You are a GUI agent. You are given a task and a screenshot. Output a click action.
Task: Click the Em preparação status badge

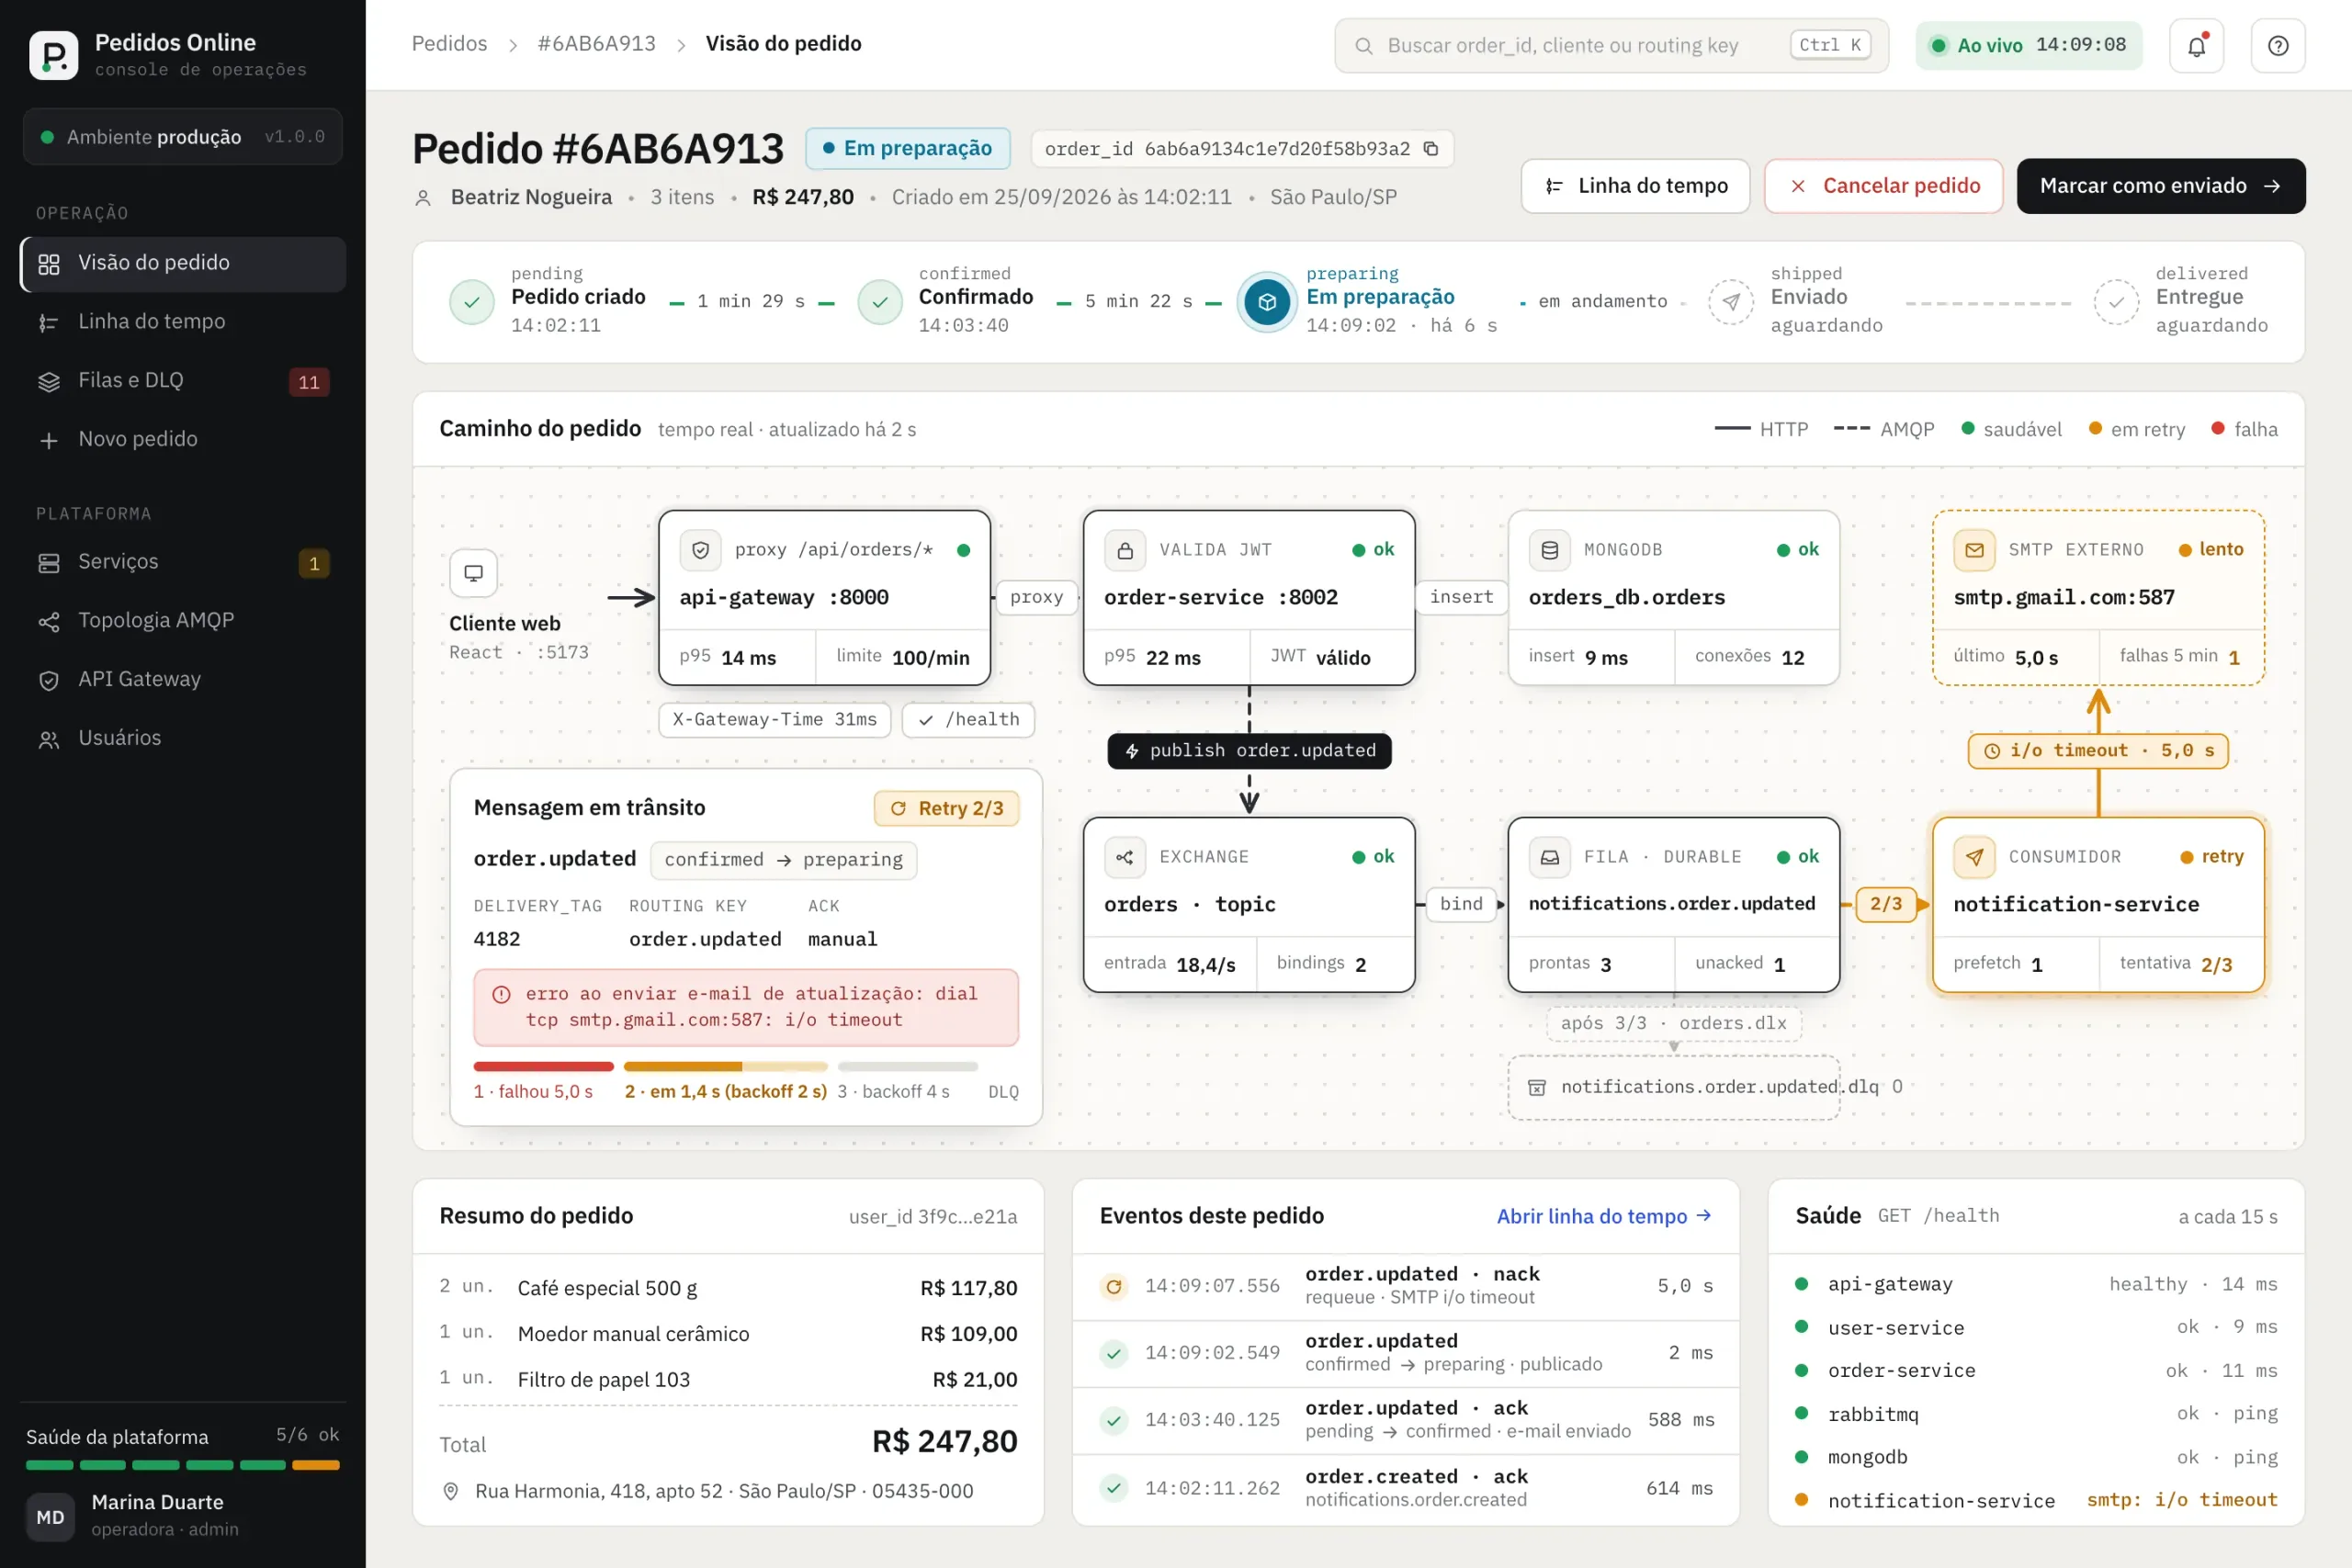[x=907, y=148]
